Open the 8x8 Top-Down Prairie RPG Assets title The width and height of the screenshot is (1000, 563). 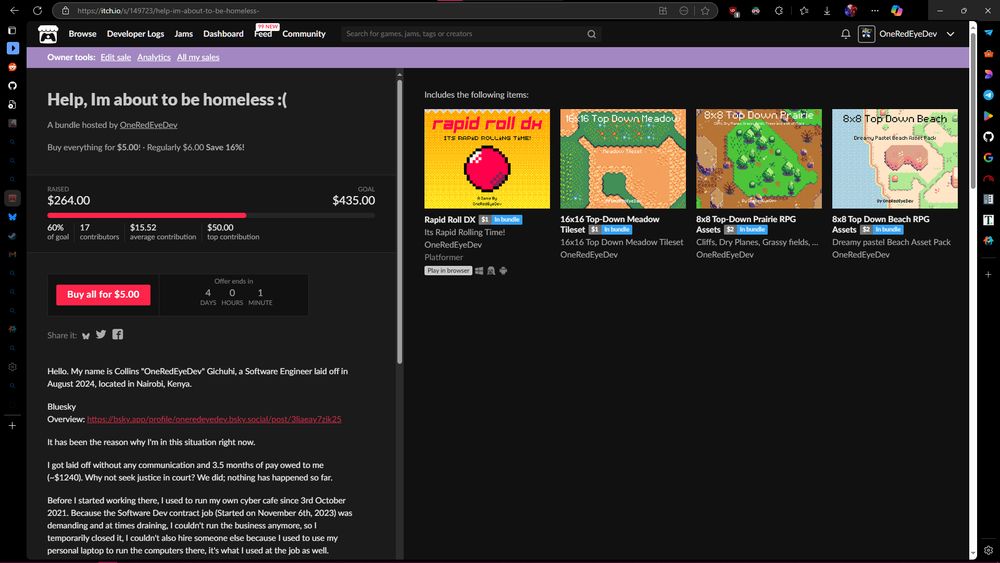(x=746, y=224)
